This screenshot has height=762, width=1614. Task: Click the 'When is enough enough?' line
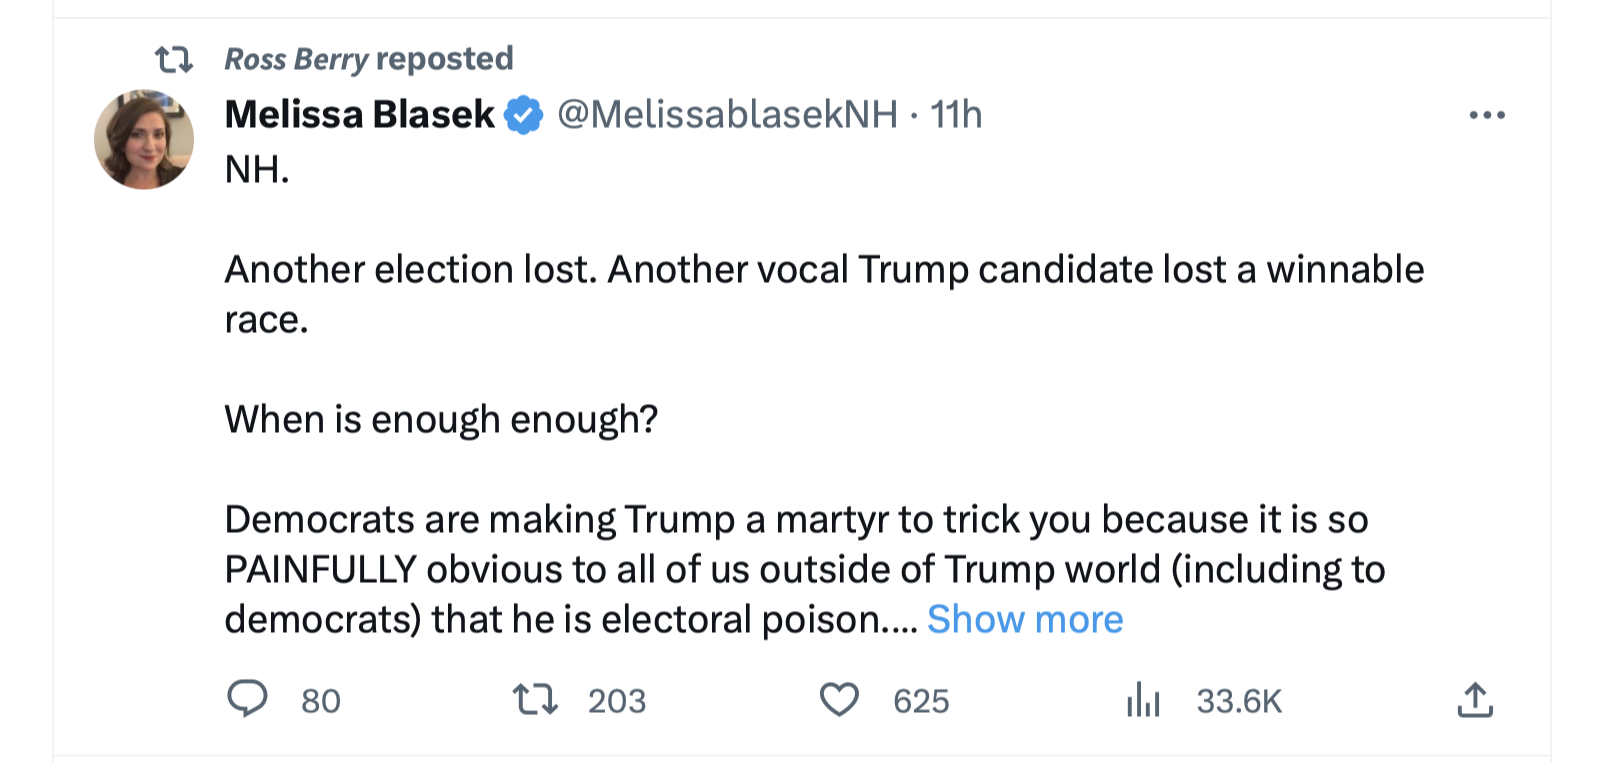(441, 420)
